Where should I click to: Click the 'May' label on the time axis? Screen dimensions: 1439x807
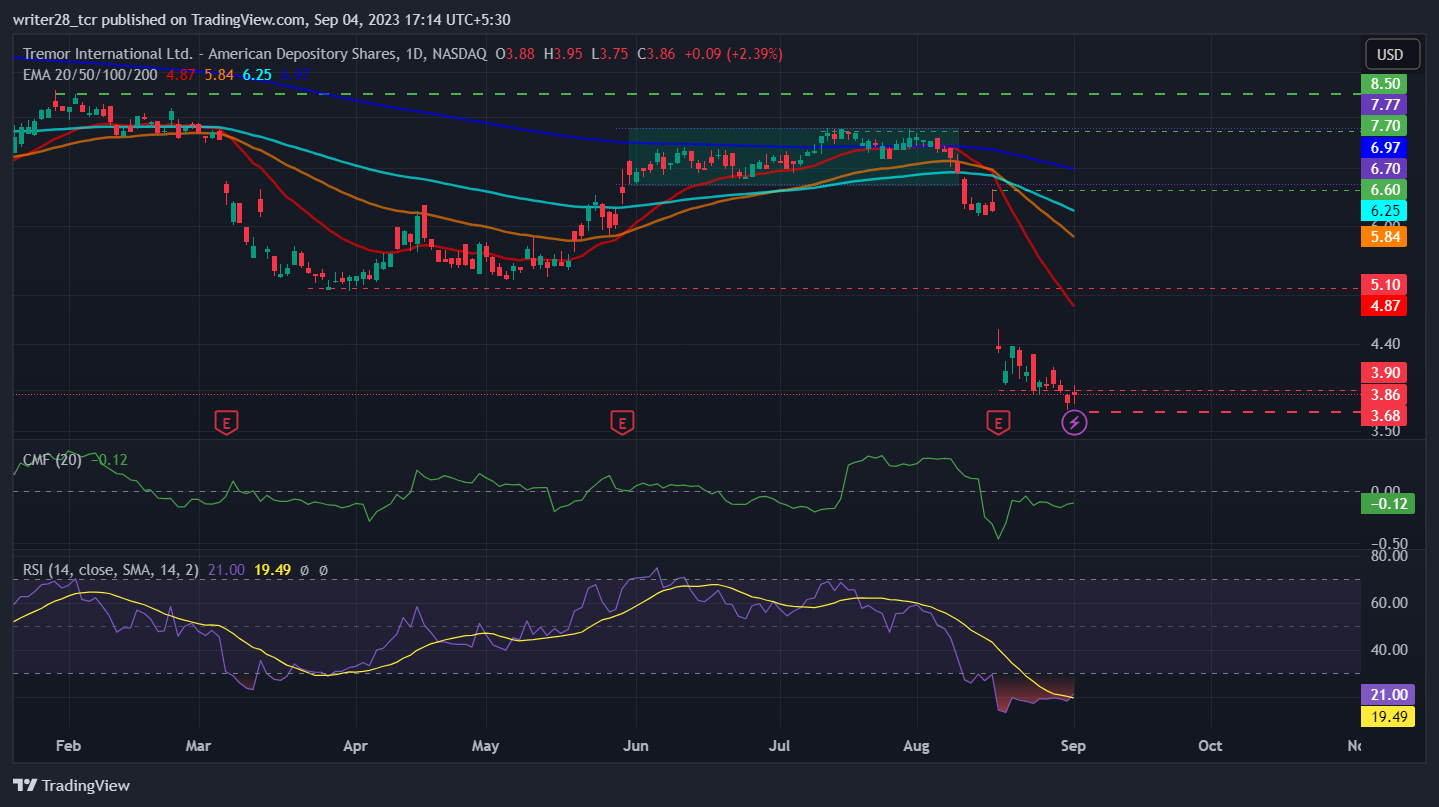485,746
